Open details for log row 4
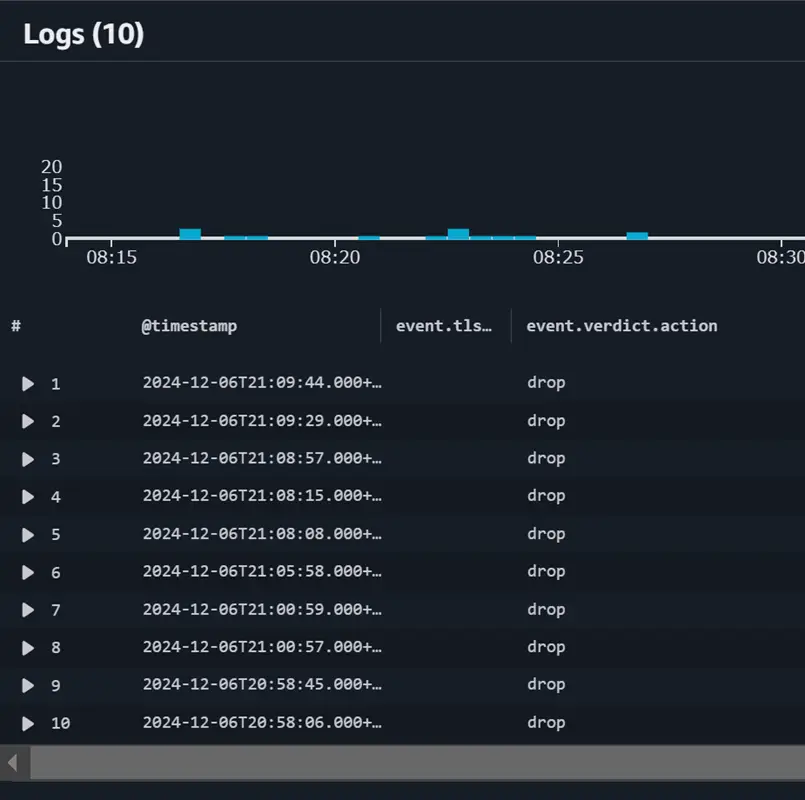Screen dimensions: 805x800 pos(28,497)
